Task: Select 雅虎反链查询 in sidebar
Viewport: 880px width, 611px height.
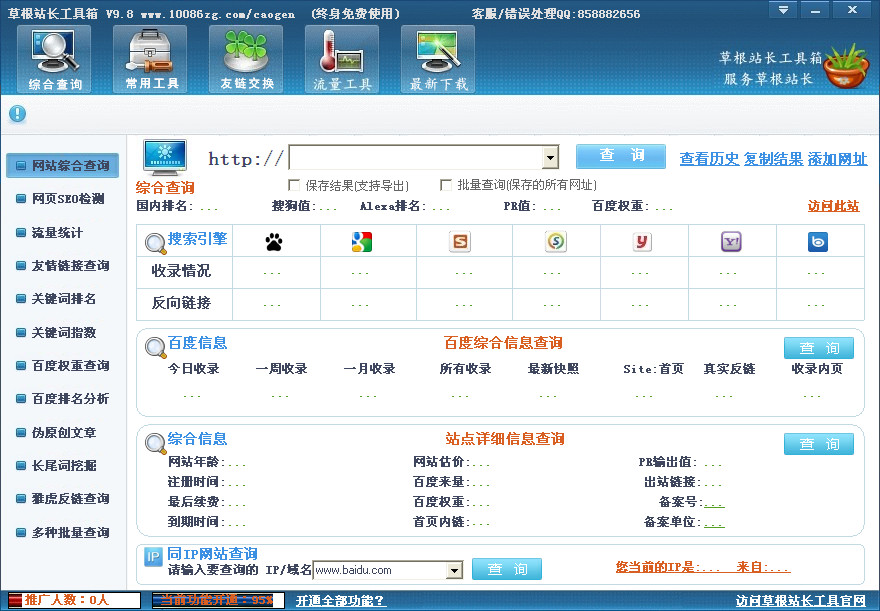Action: (62, 498)
